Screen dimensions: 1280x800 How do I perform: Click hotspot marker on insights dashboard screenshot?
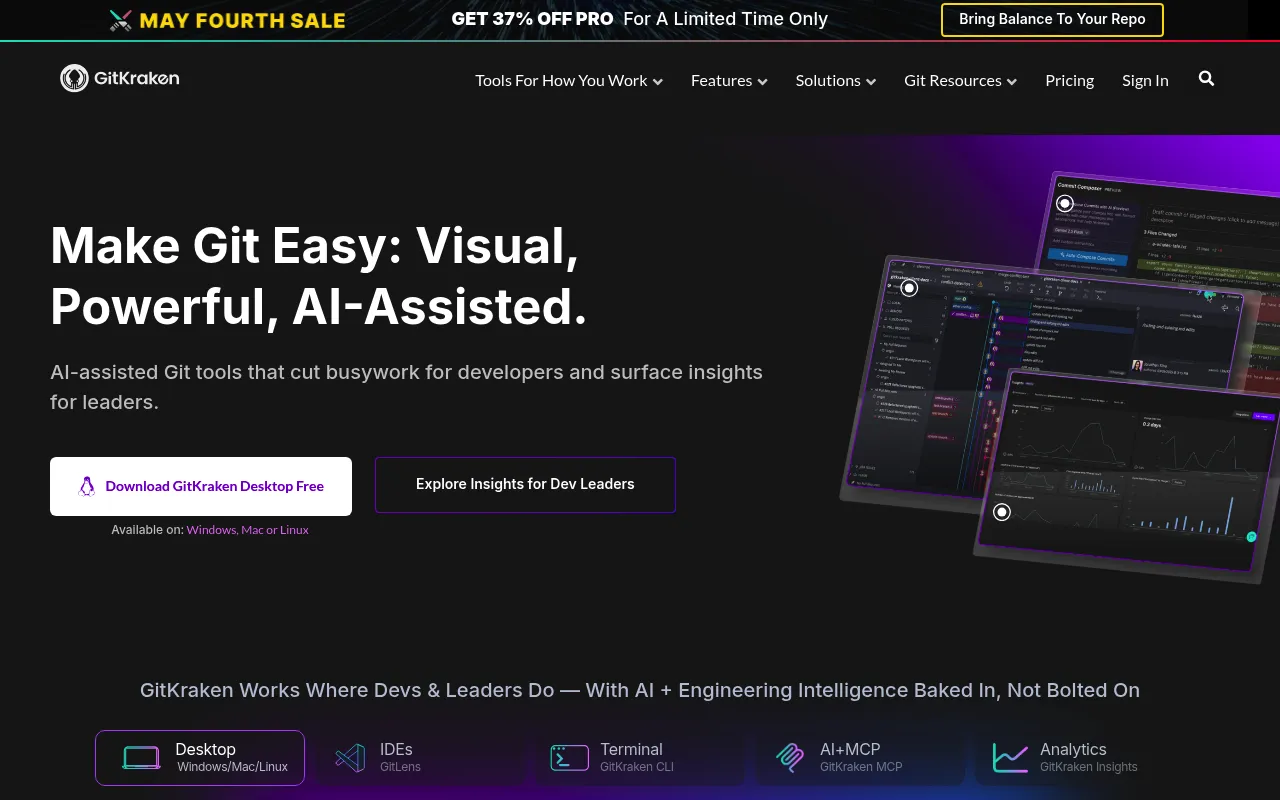click(1002, 512)
